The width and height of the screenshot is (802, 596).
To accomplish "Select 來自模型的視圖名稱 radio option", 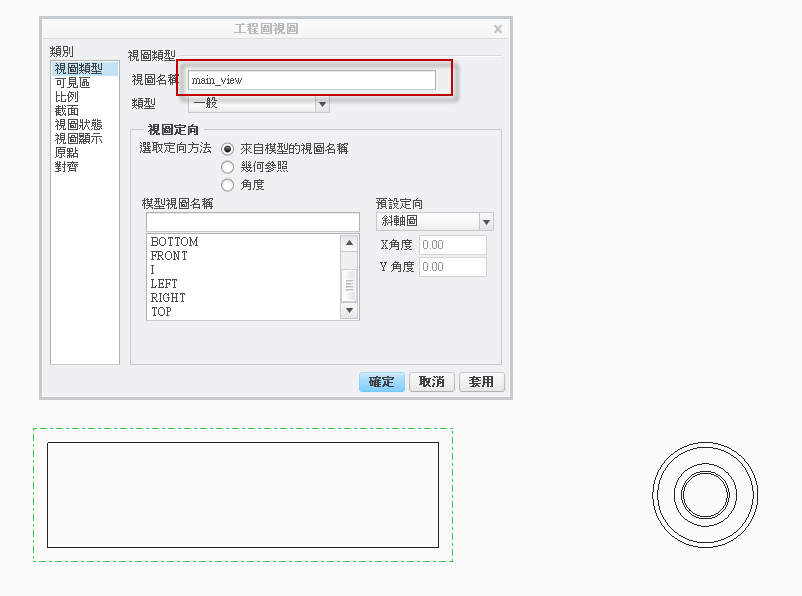I will [228, 148].
